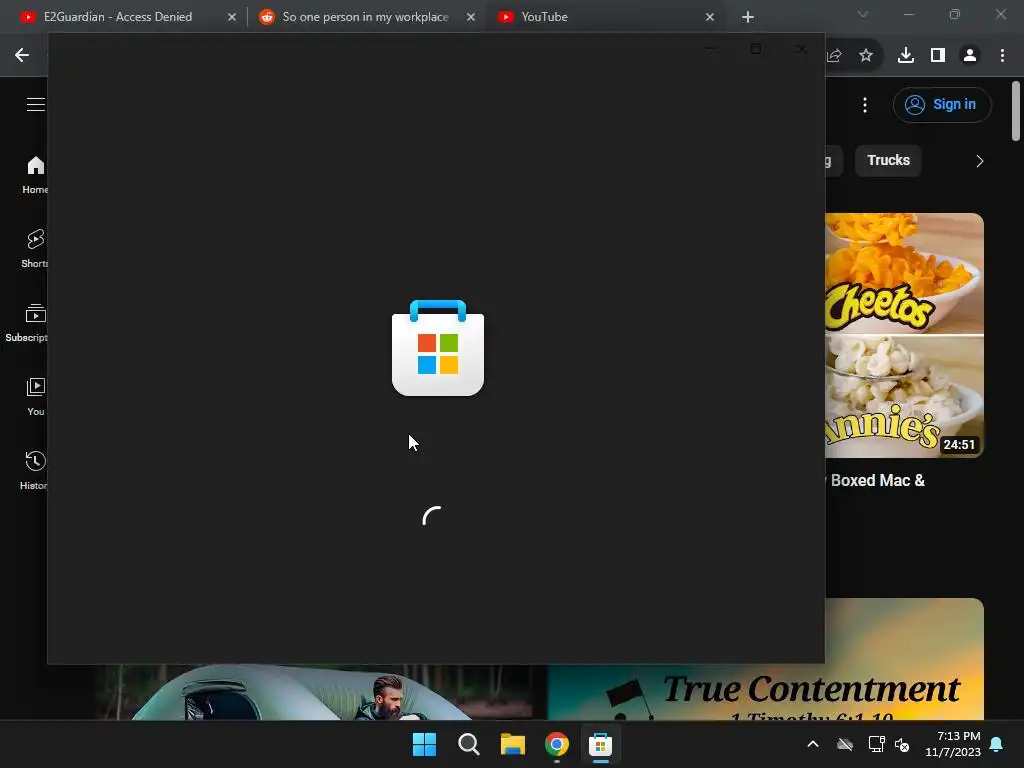Open Chrome profile avatar menu
Viewport: 1024px width, 768px height.
(x=970, y=56)
